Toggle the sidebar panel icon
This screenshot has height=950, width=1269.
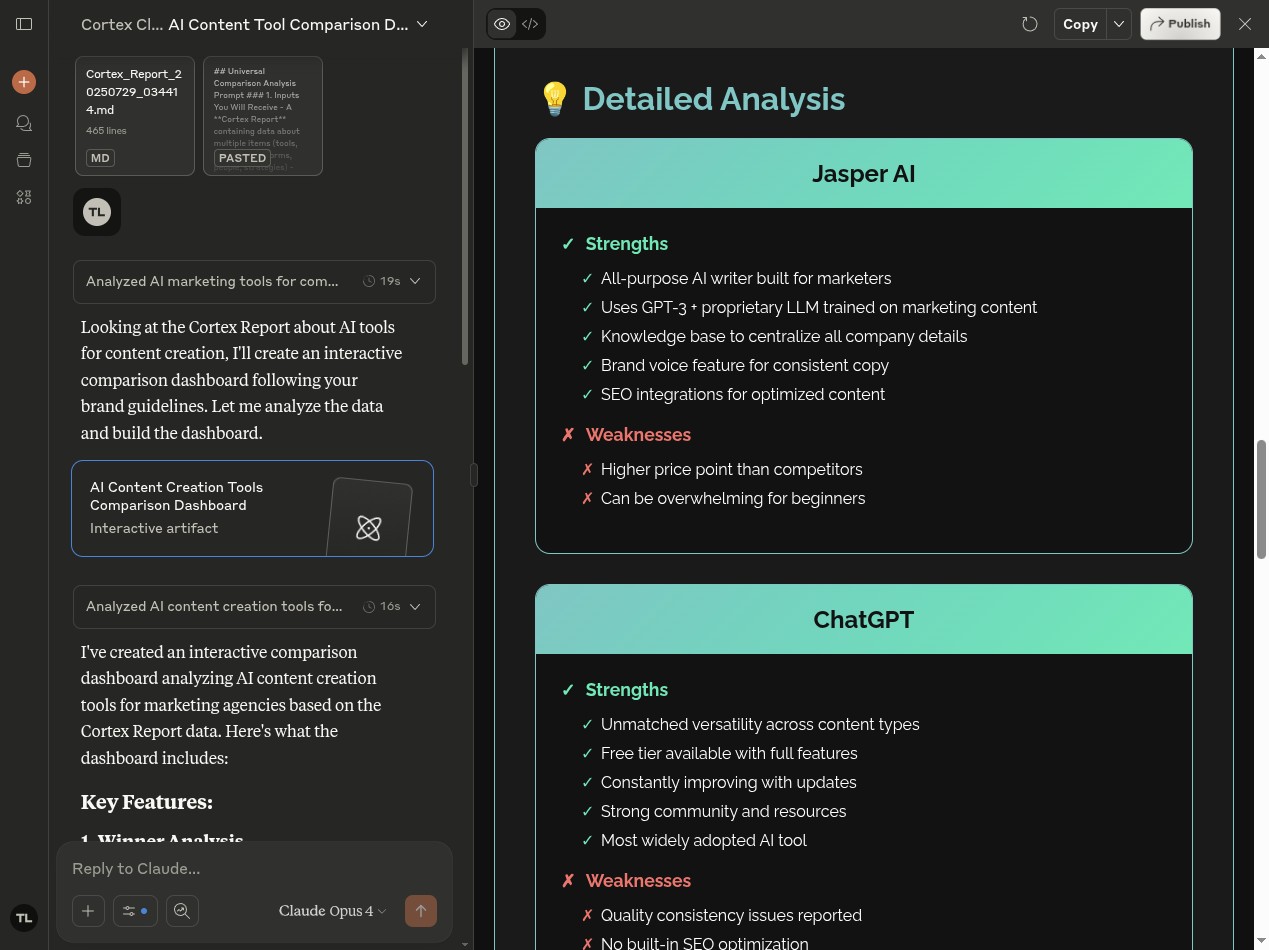24,24
